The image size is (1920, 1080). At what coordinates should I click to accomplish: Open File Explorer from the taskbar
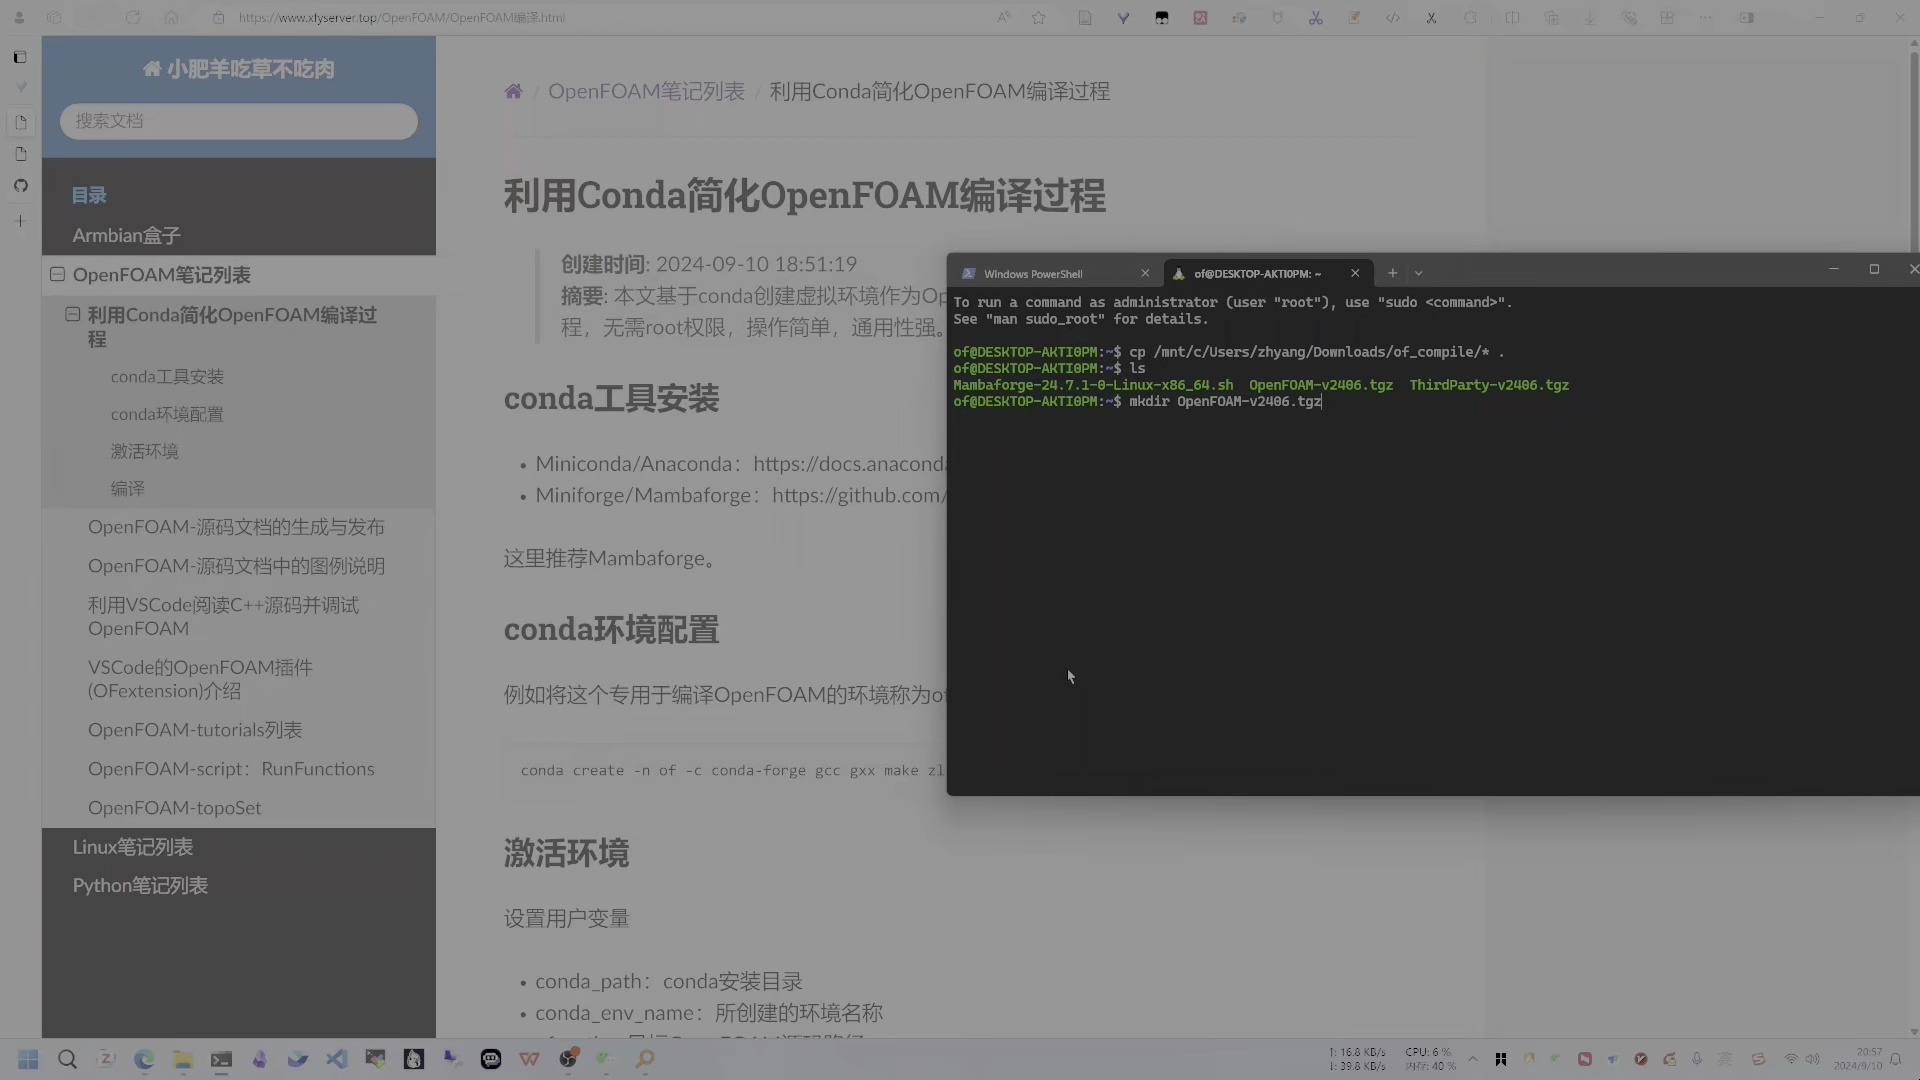[182, 1059]
